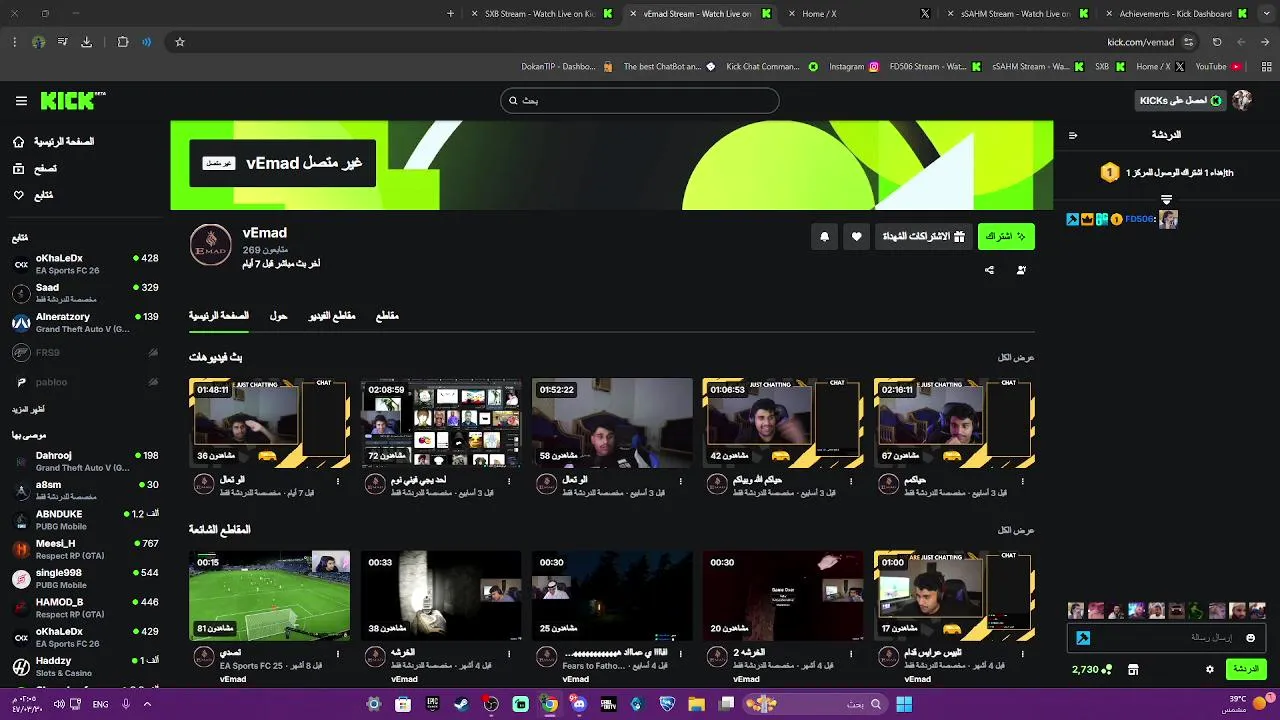Viewport: 1280px width, 720px height.
Task: Click the get KICKs button
Action: 1181,101
